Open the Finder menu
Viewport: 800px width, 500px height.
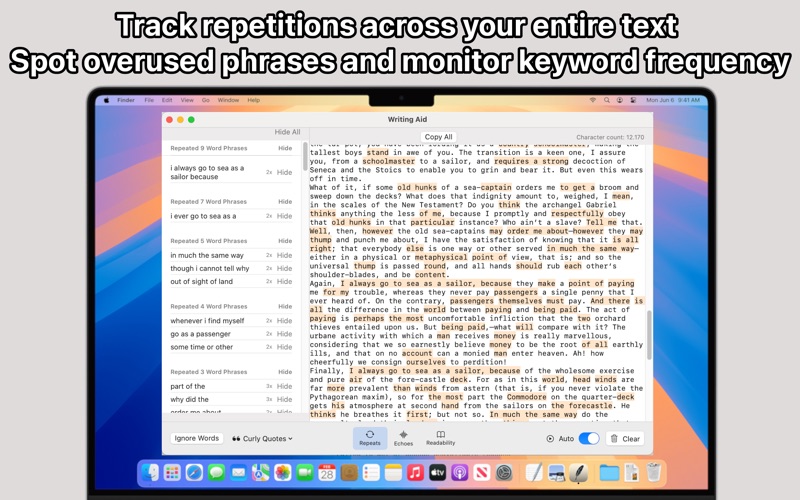click(x=126, y=100)
